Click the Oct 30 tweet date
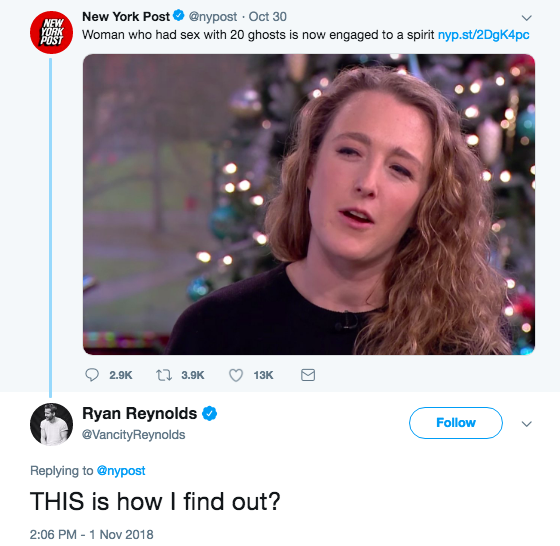Image resolution: width=560 pixels, height=546 pixels. coord(268,16)
